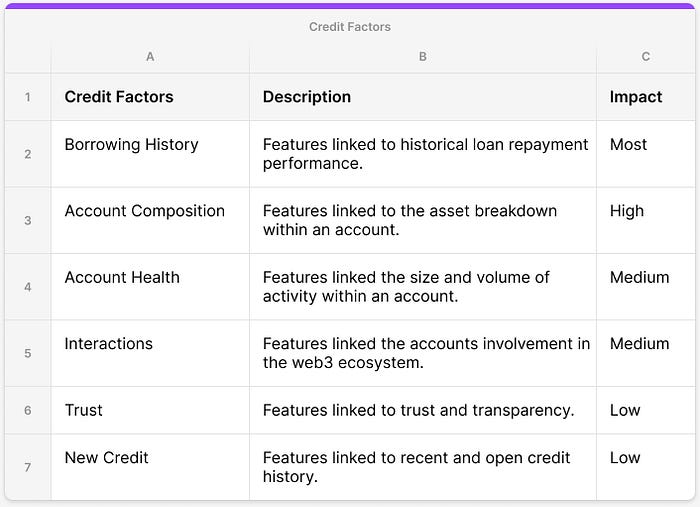The height and width of the screenshot is (507, 700).
Task: Select row 3 number header
Action: tap(28, 220)
